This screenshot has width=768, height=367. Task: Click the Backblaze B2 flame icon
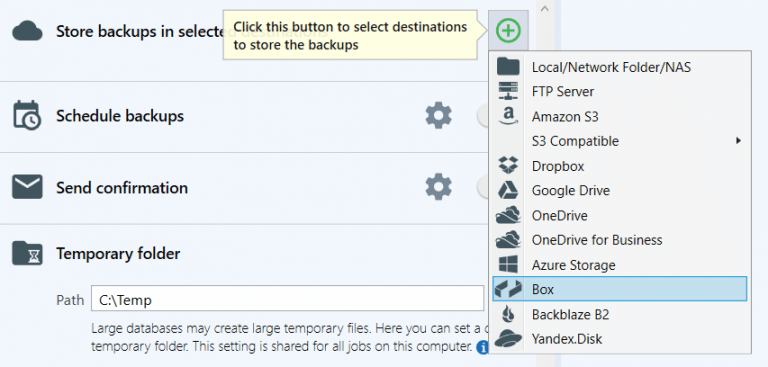click(508, 314)
